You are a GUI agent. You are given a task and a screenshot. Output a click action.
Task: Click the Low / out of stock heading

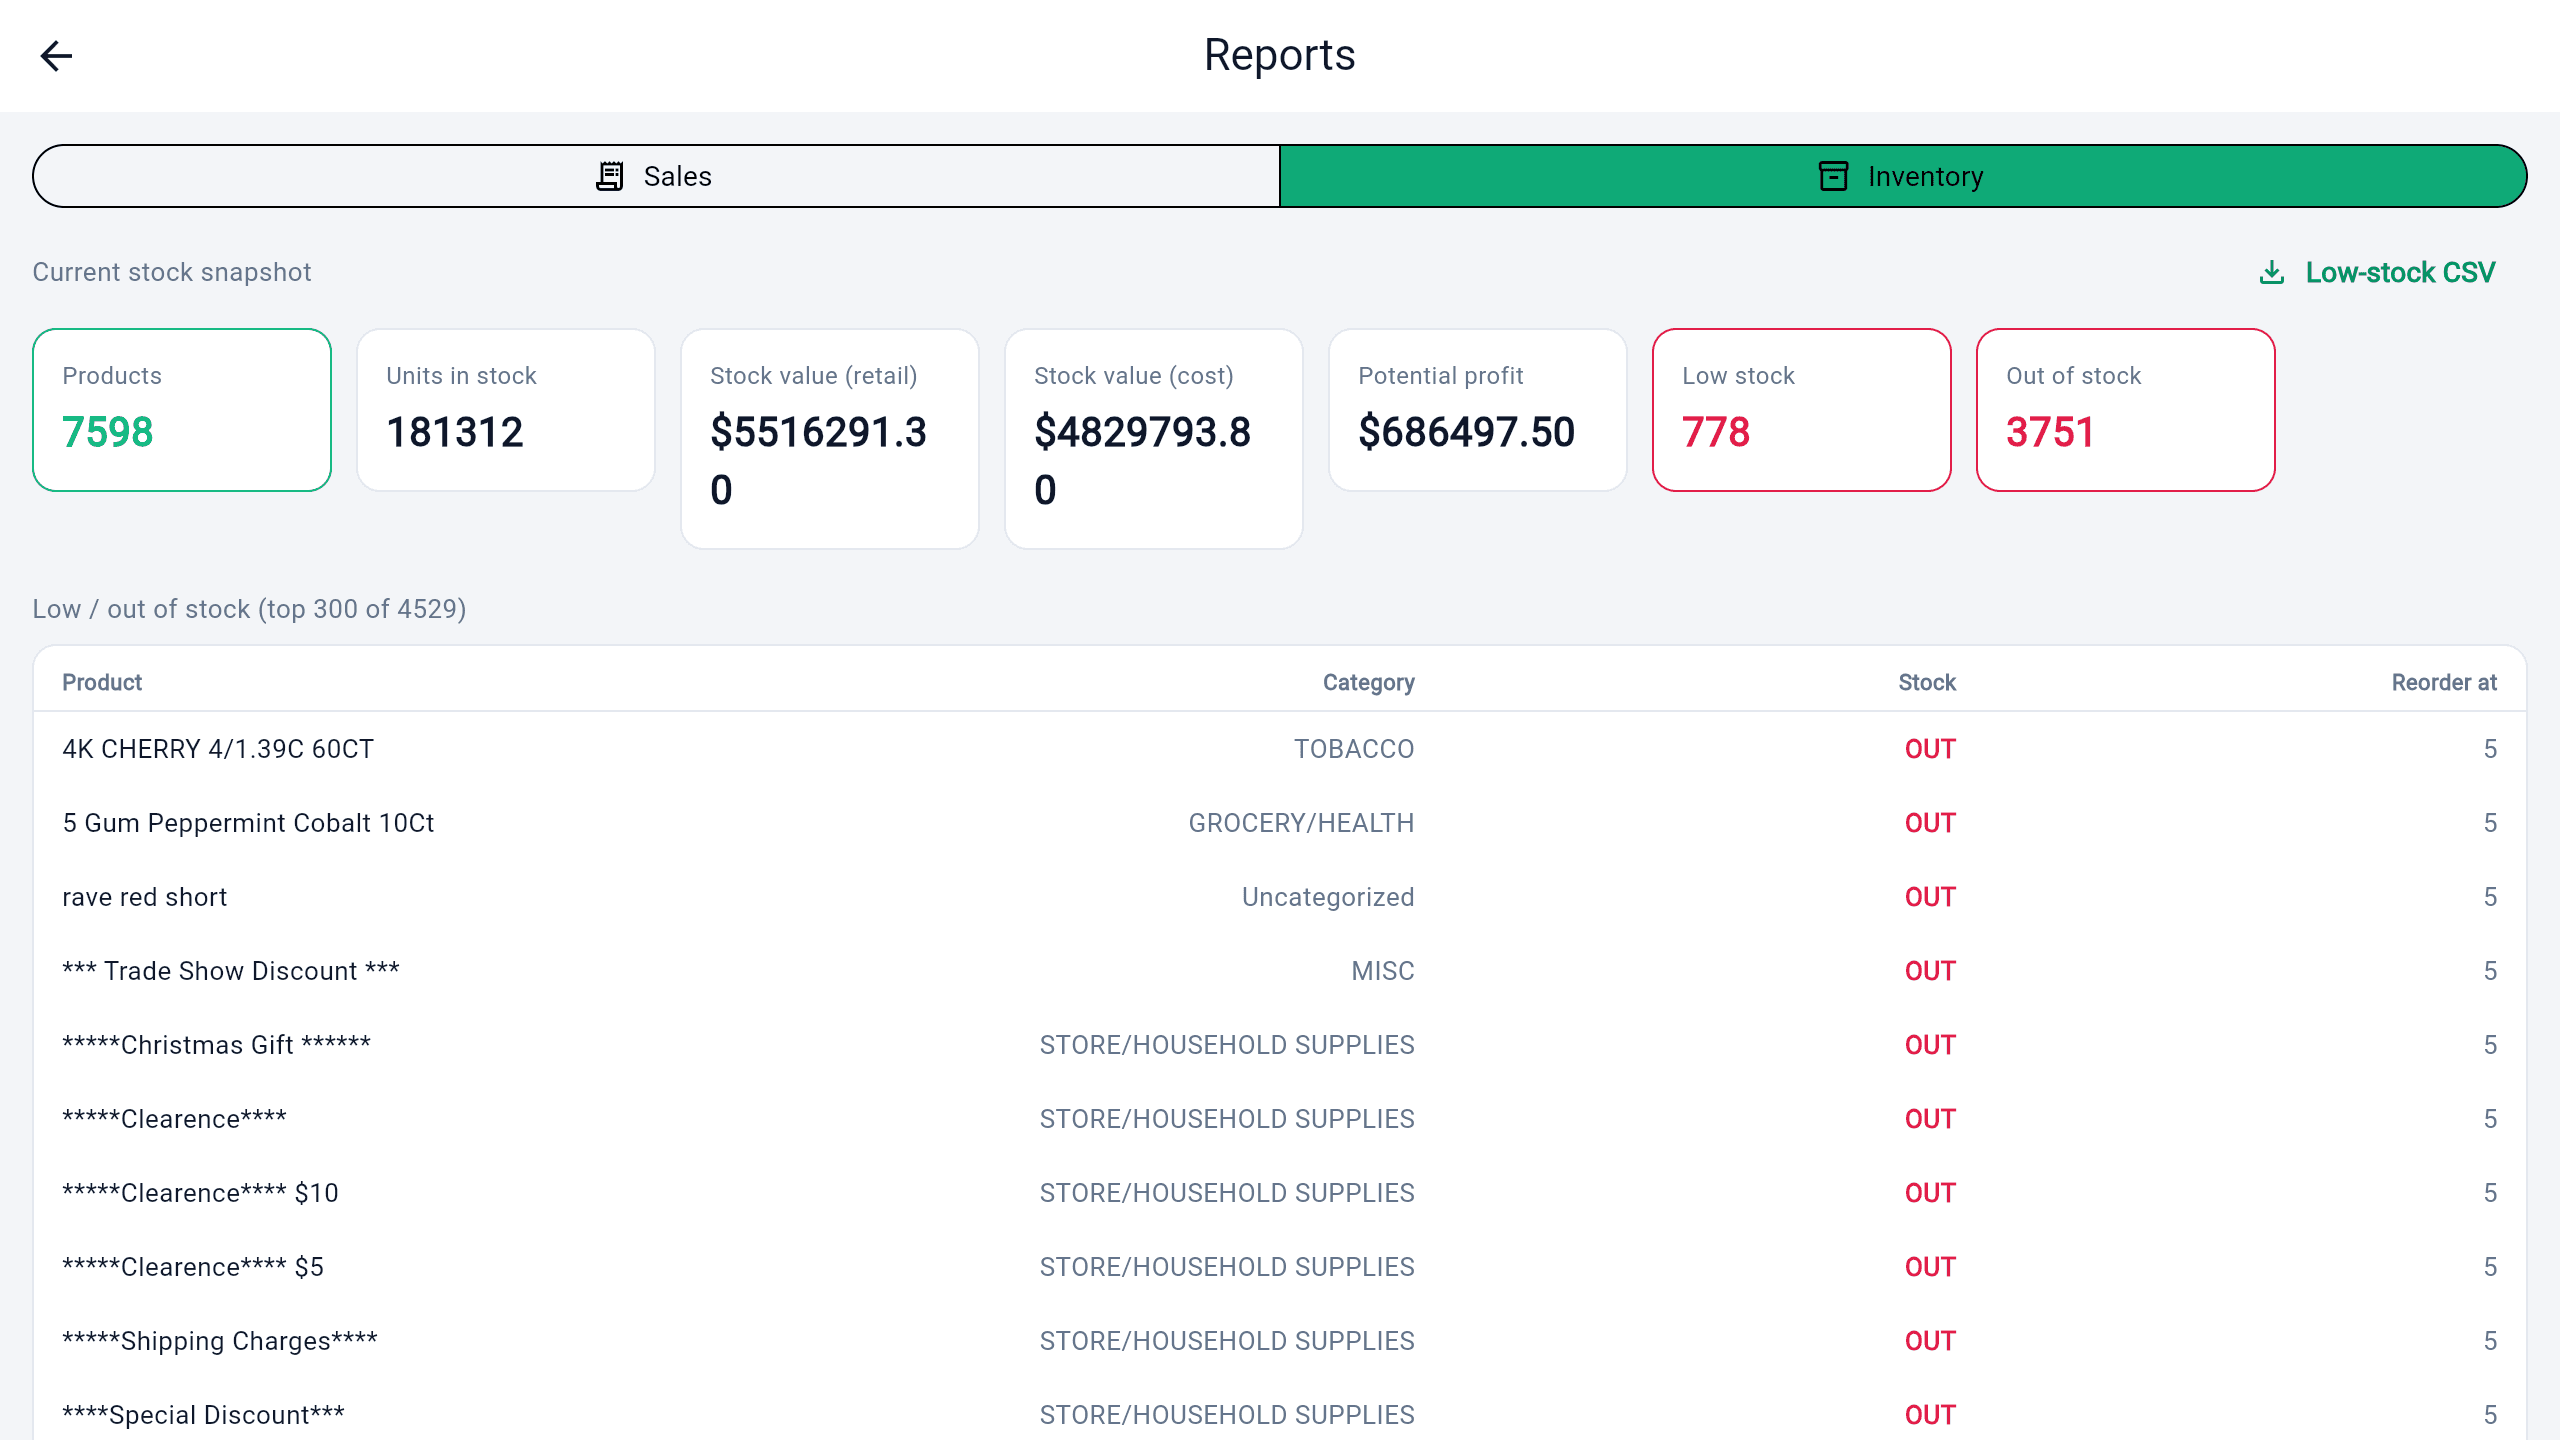point(249,609)
